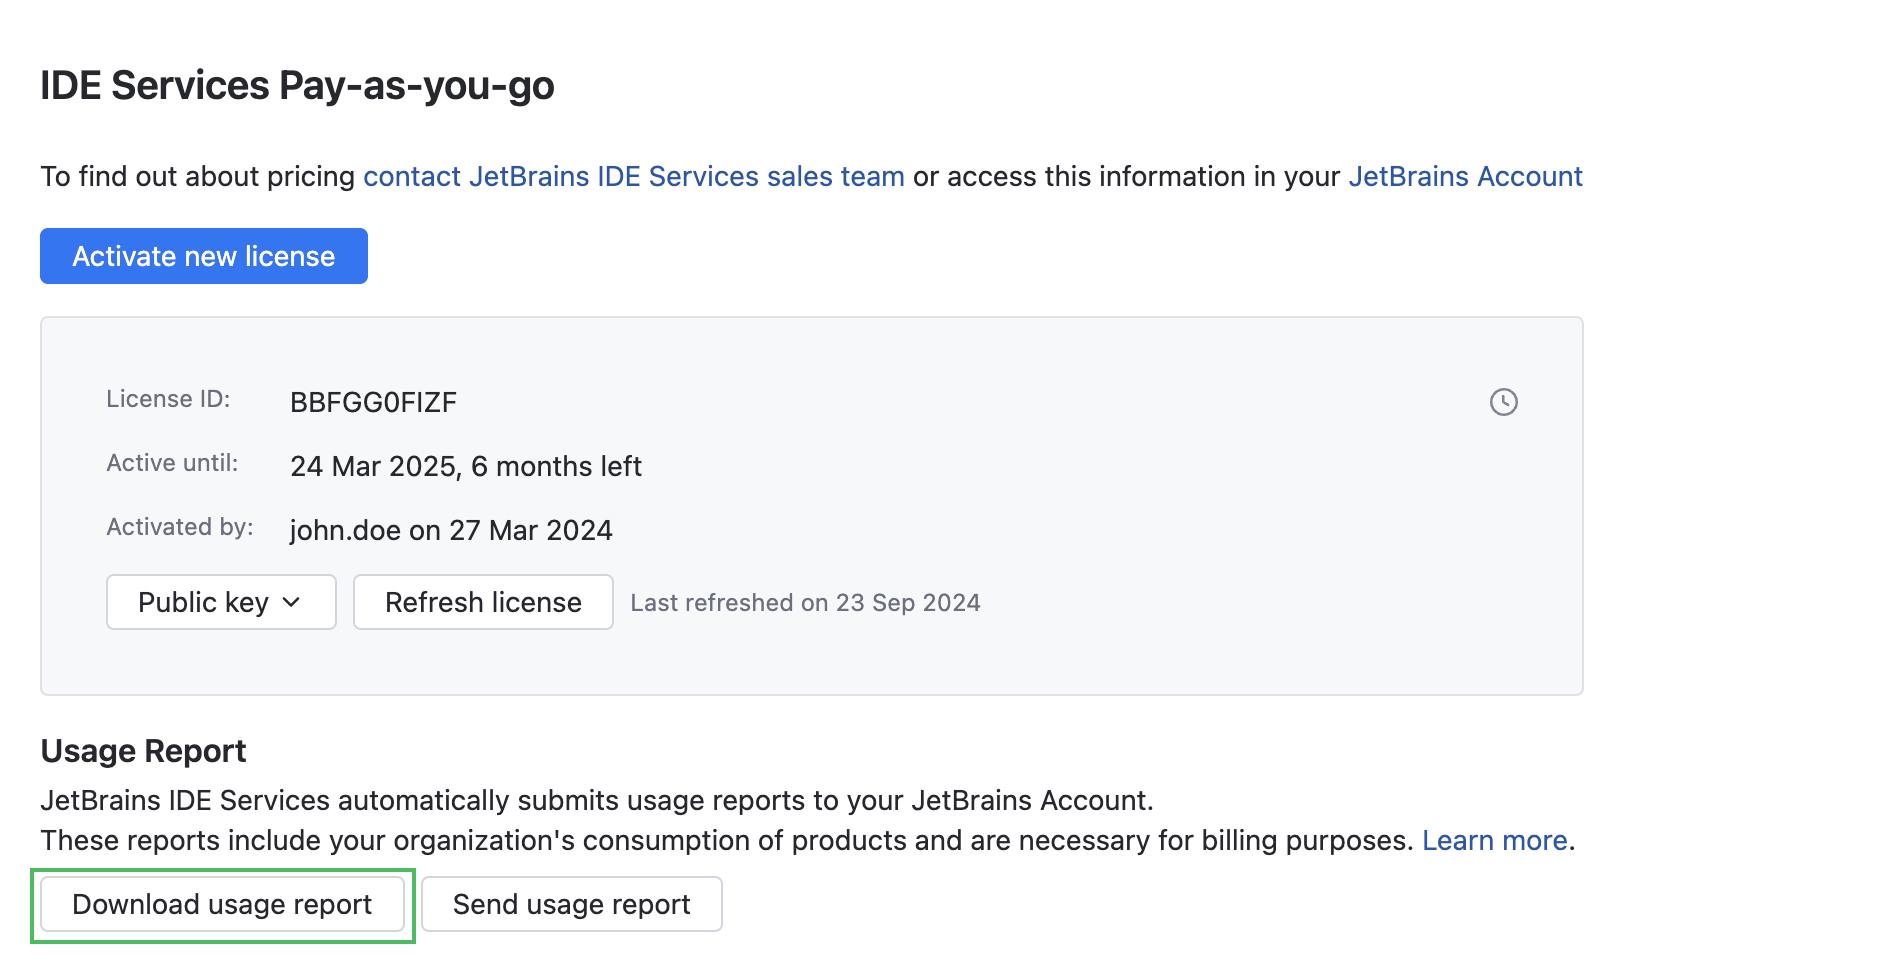The image size is (1884, 976).
Task: Send usage report to JetBrains Account
Action: pos(571,903)
